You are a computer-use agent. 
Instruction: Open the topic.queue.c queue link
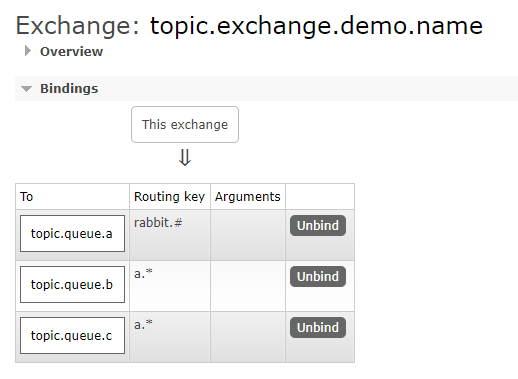pyautogui.click(x=72, y=335)
